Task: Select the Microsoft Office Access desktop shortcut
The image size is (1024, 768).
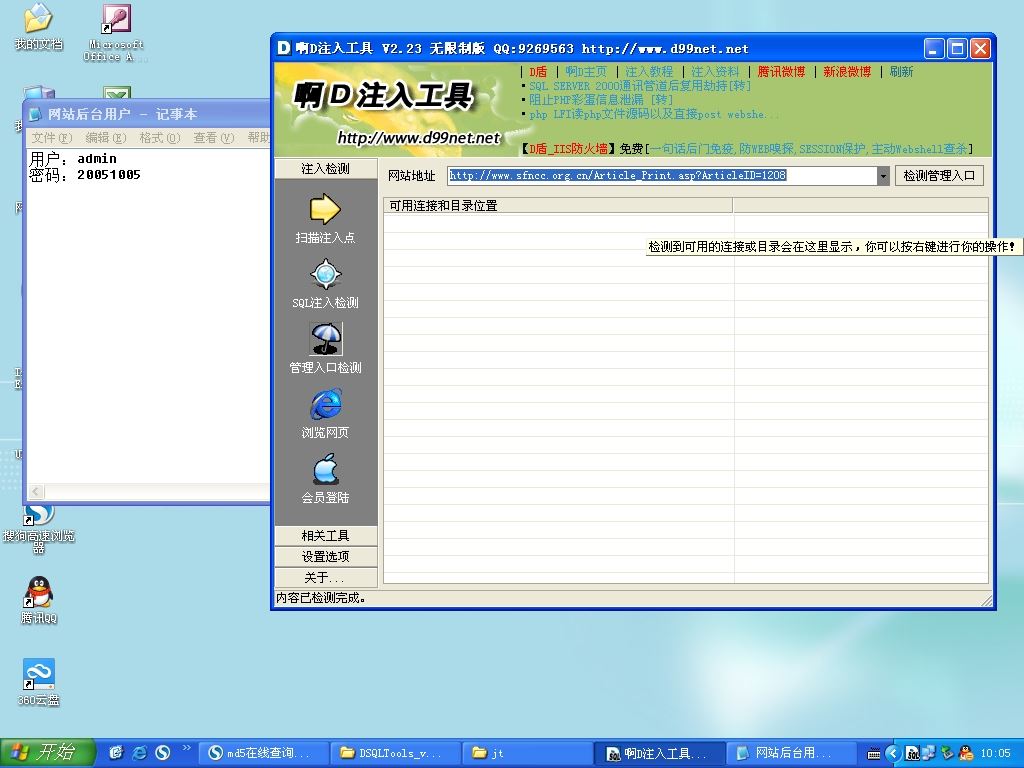Action: 116,33
